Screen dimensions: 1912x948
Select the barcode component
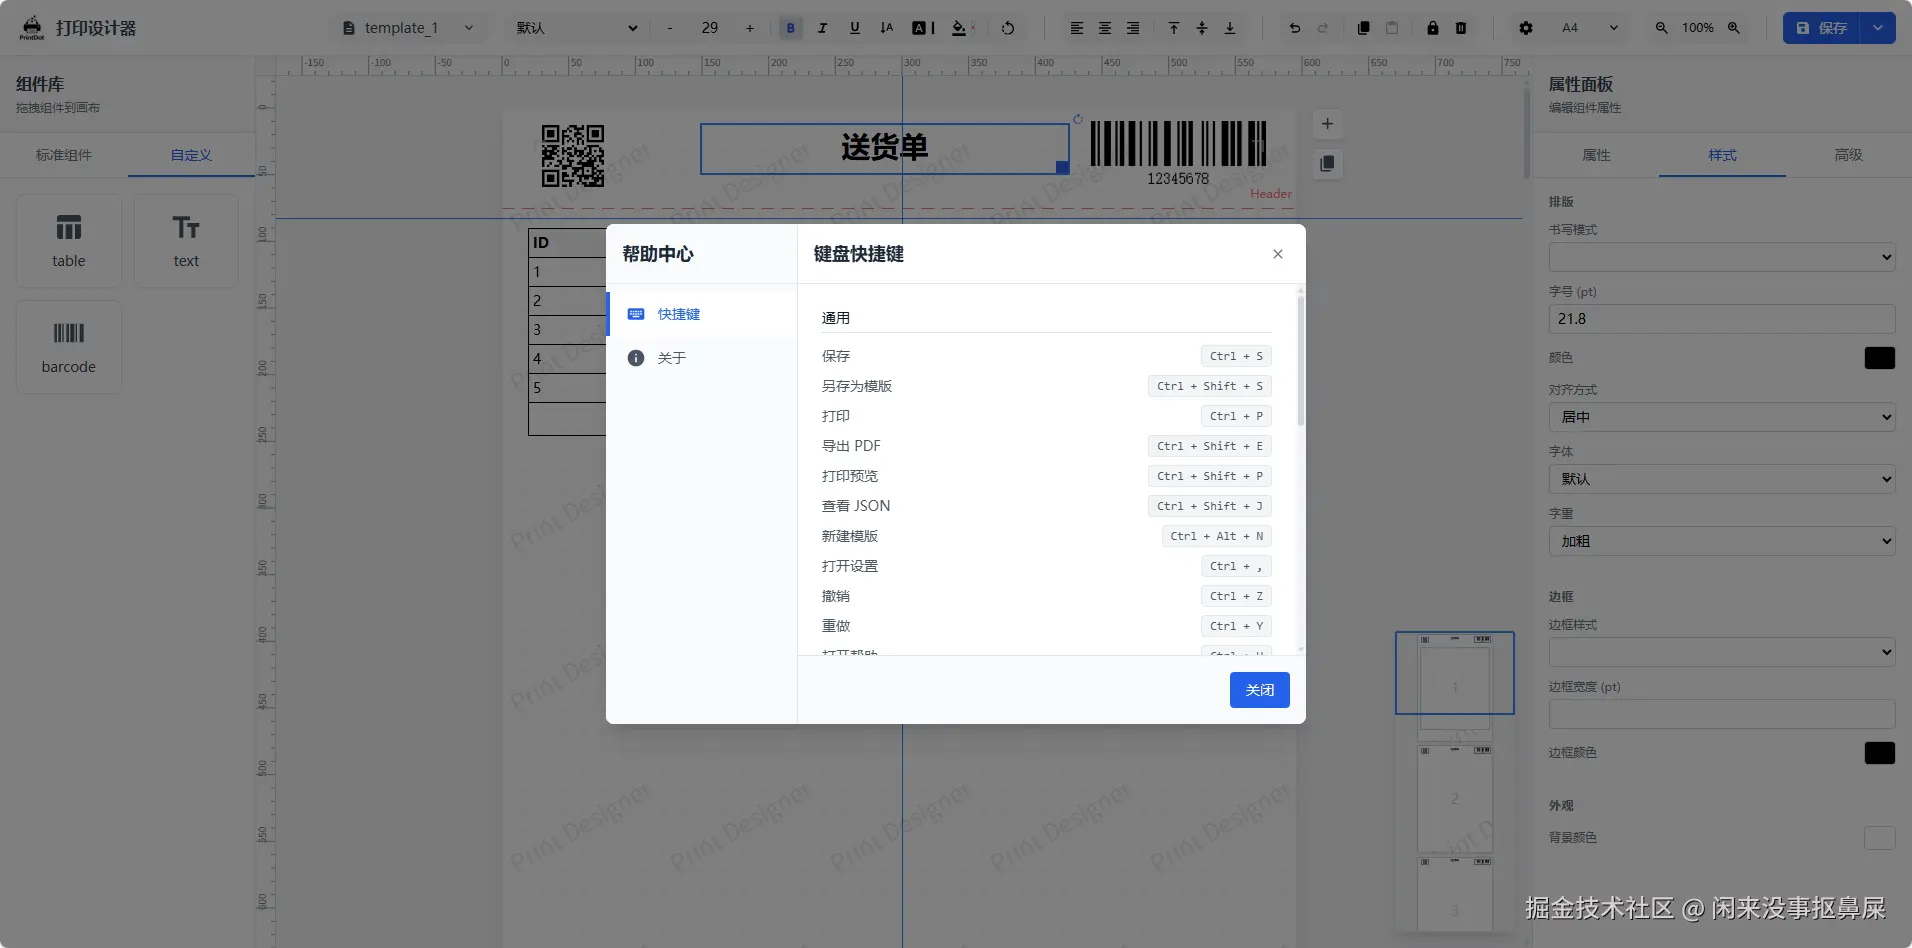[x=69, y=347]
